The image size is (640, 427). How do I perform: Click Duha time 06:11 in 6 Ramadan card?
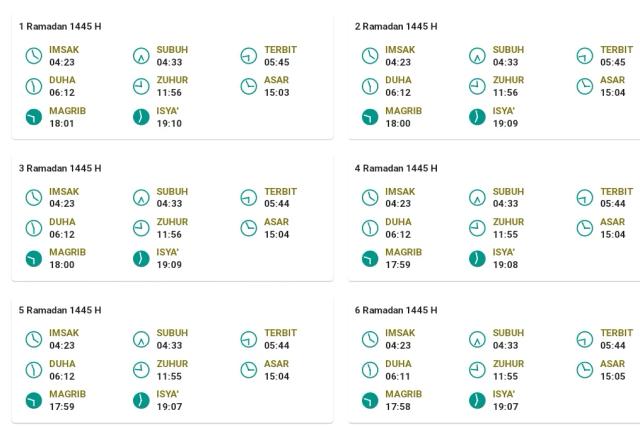pyautogui.click(x=398, y=376)
